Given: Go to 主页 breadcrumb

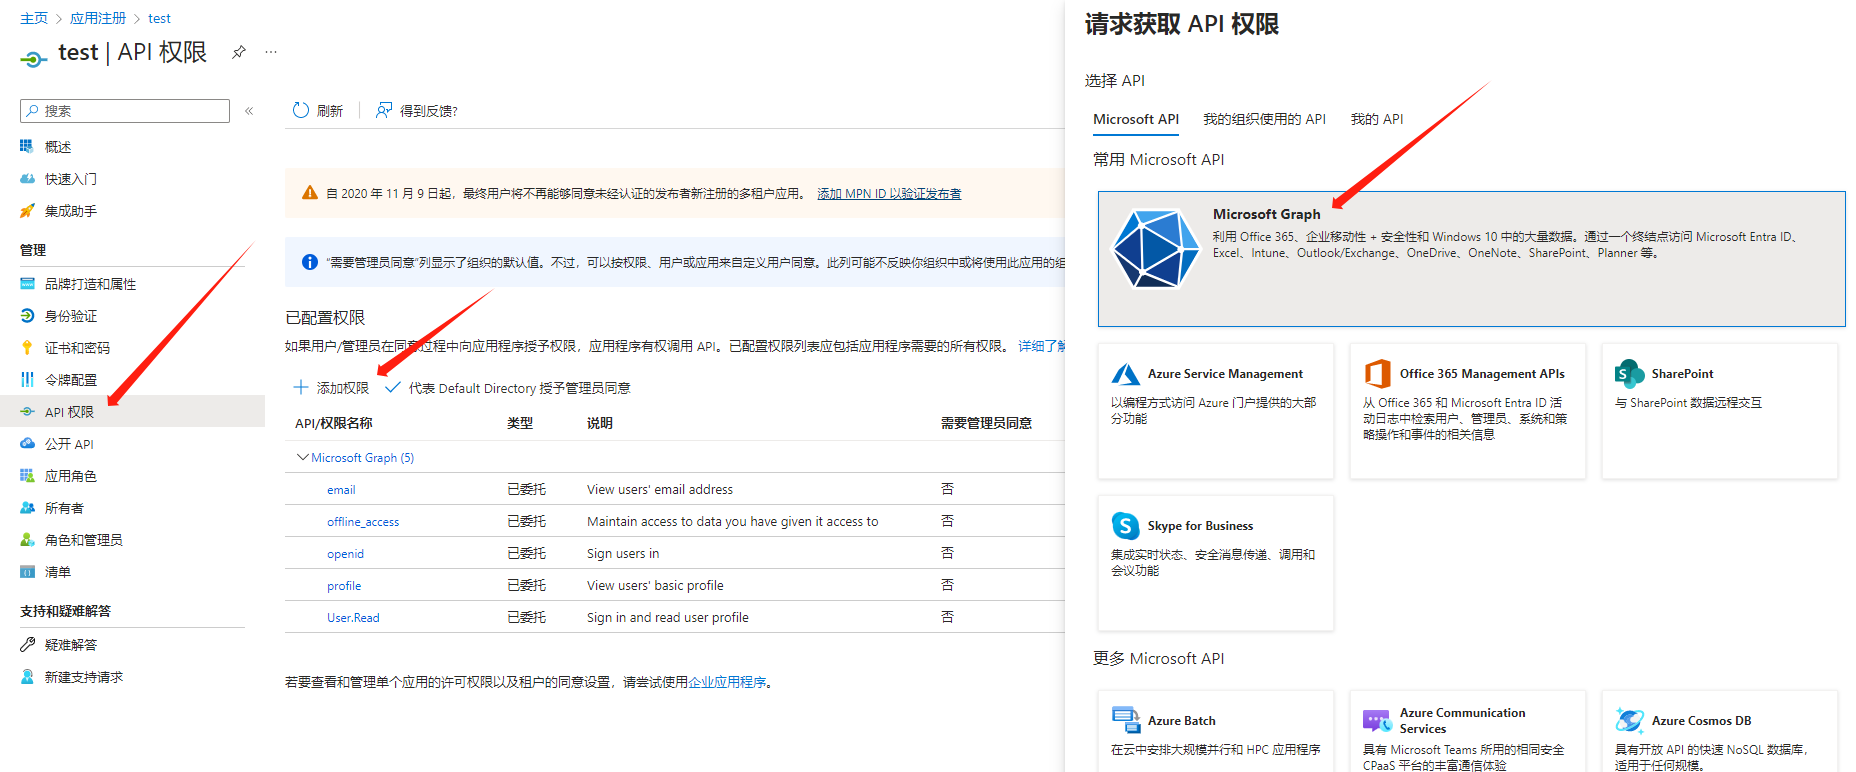Looking at the screenshot, I should point(34,18).
